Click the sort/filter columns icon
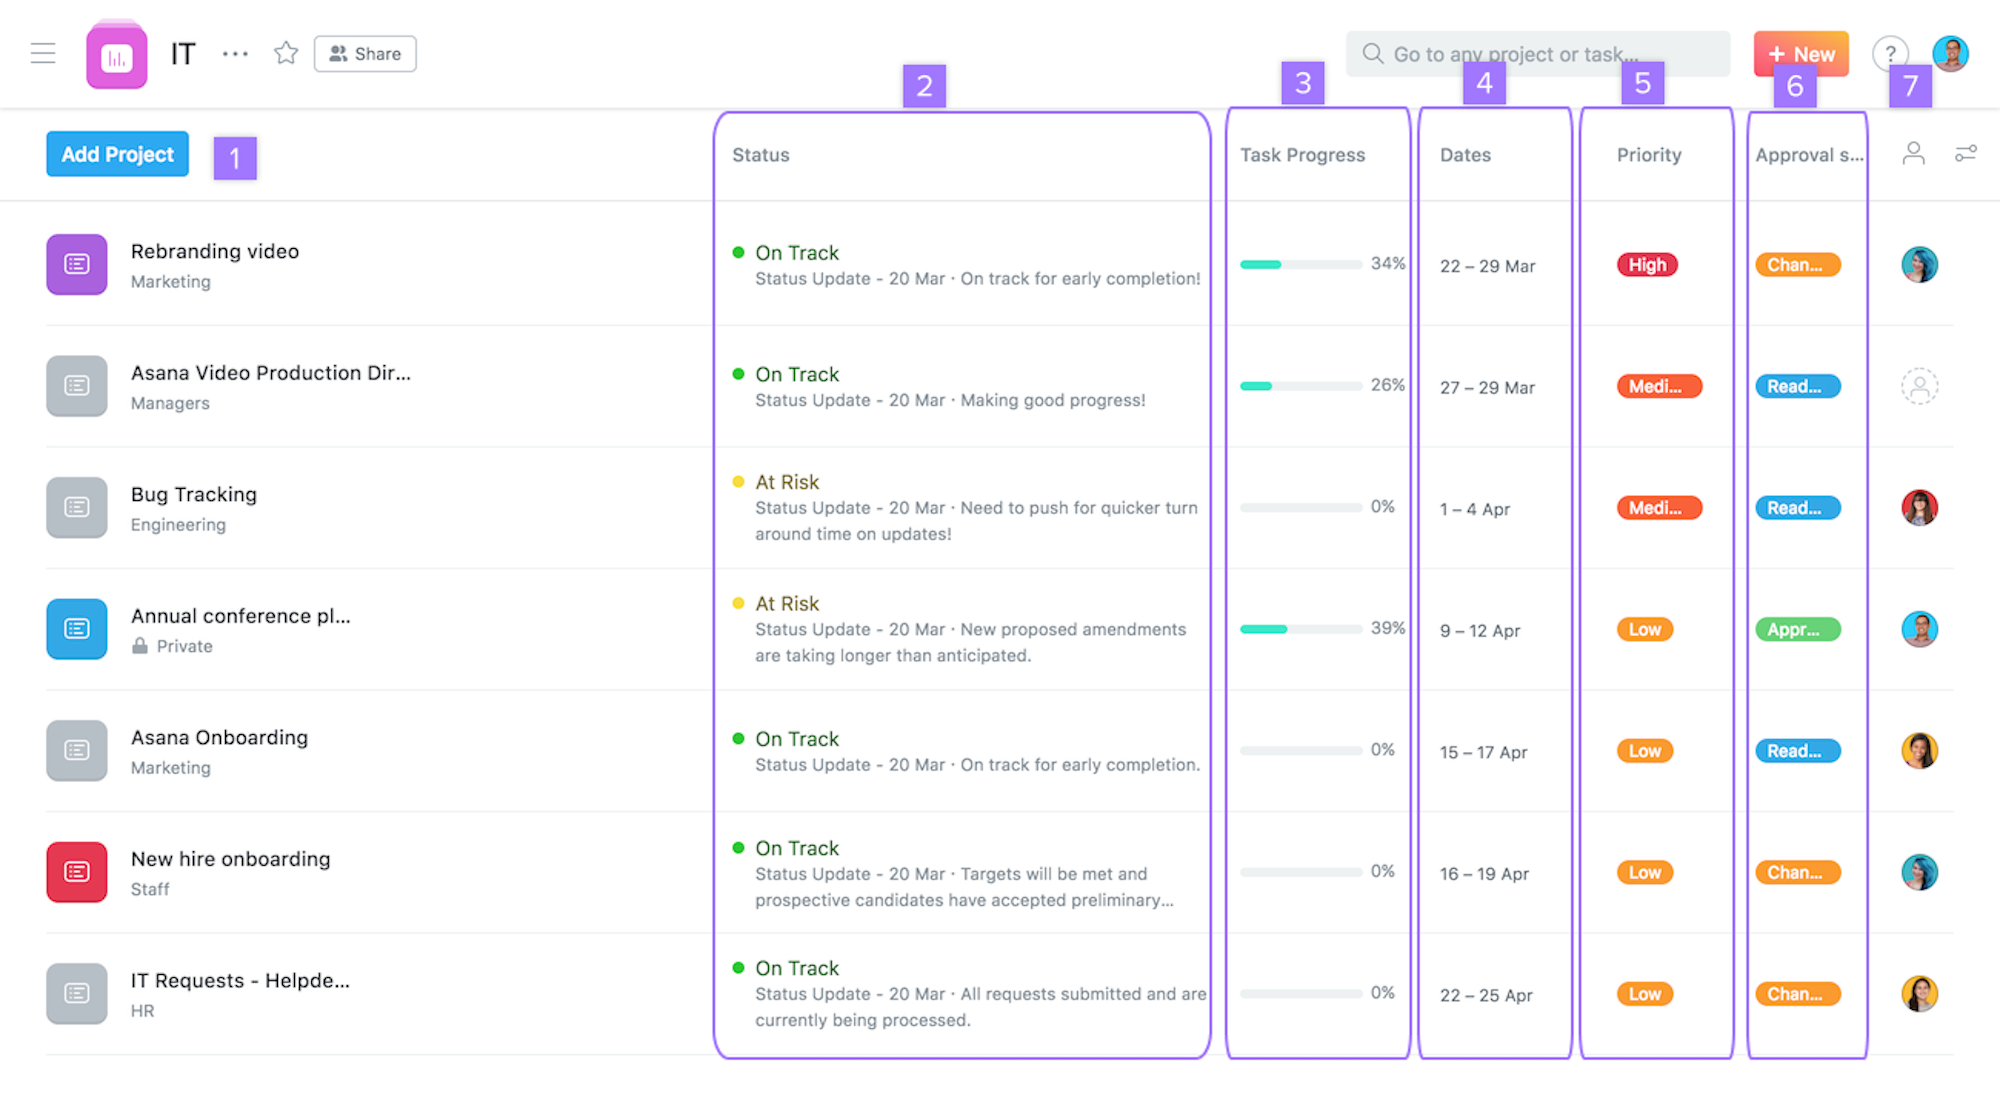Image resolution: width=2000 pixels, height=1120 pixels. [1967, 153]
